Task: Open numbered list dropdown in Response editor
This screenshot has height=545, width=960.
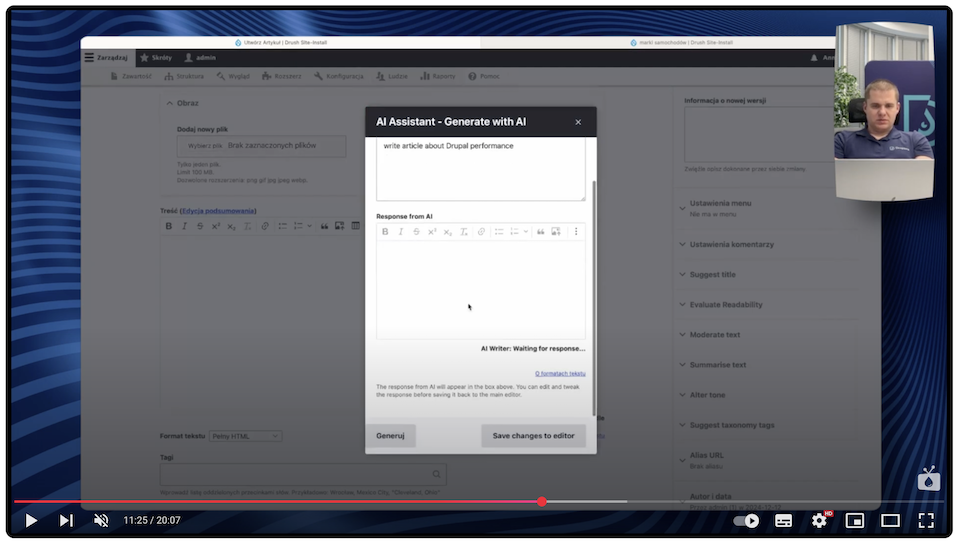Action: pyautogui.click(x=525, y=231)
